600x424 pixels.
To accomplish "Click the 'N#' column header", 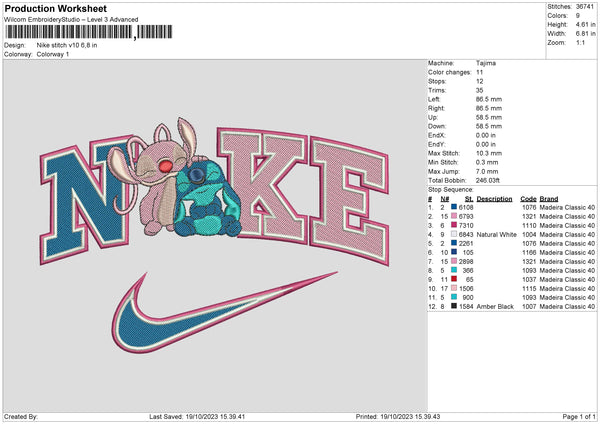I will tap(445, 199).
